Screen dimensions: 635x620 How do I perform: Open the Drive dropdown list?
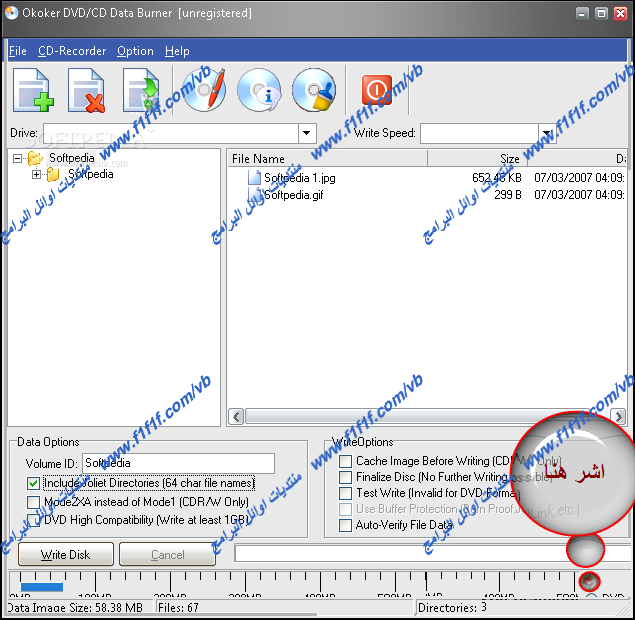pyautogui.click(x=306, y=133)
